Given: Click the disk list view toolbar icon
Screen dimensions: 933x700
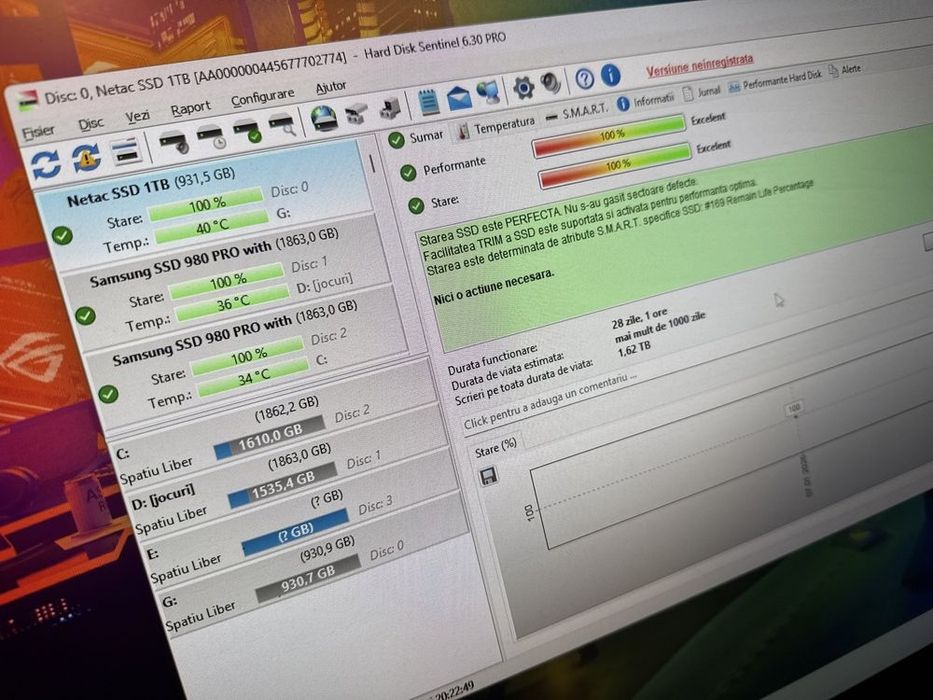Looking at the screenshot, I should point(126,151).
